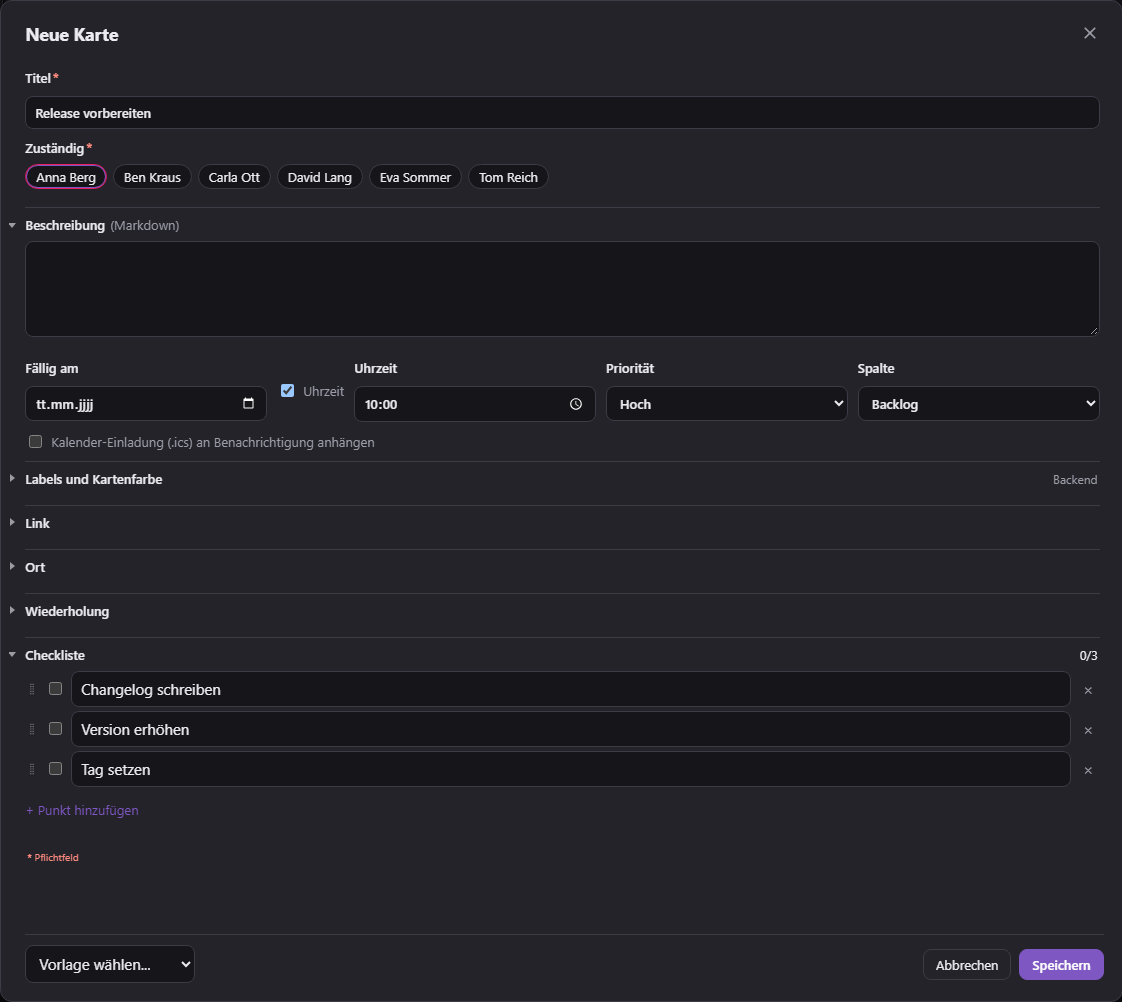The image size is (1122, 1002).
Task: Edit the Changelog schreiben text field
Action: point(571,689)
